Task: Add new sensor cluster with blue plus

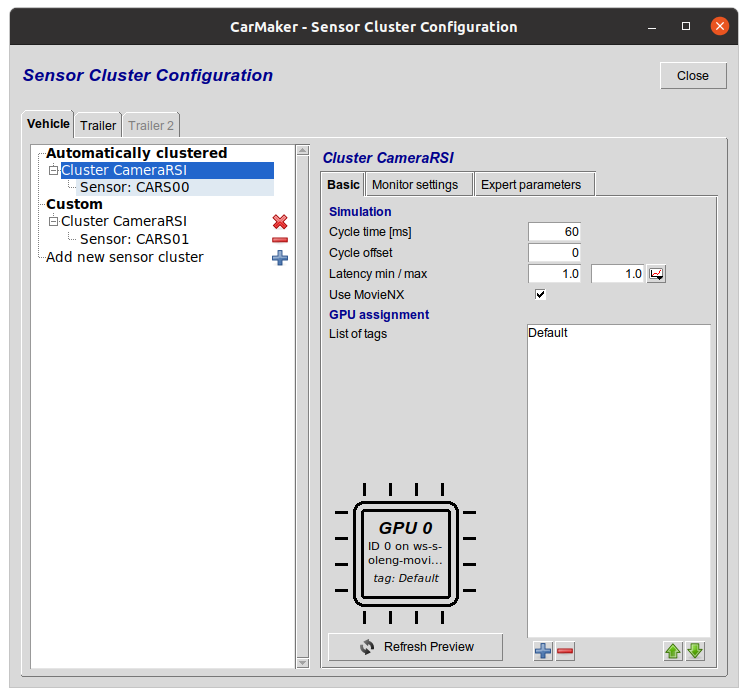Action: [x=280, y=258]
